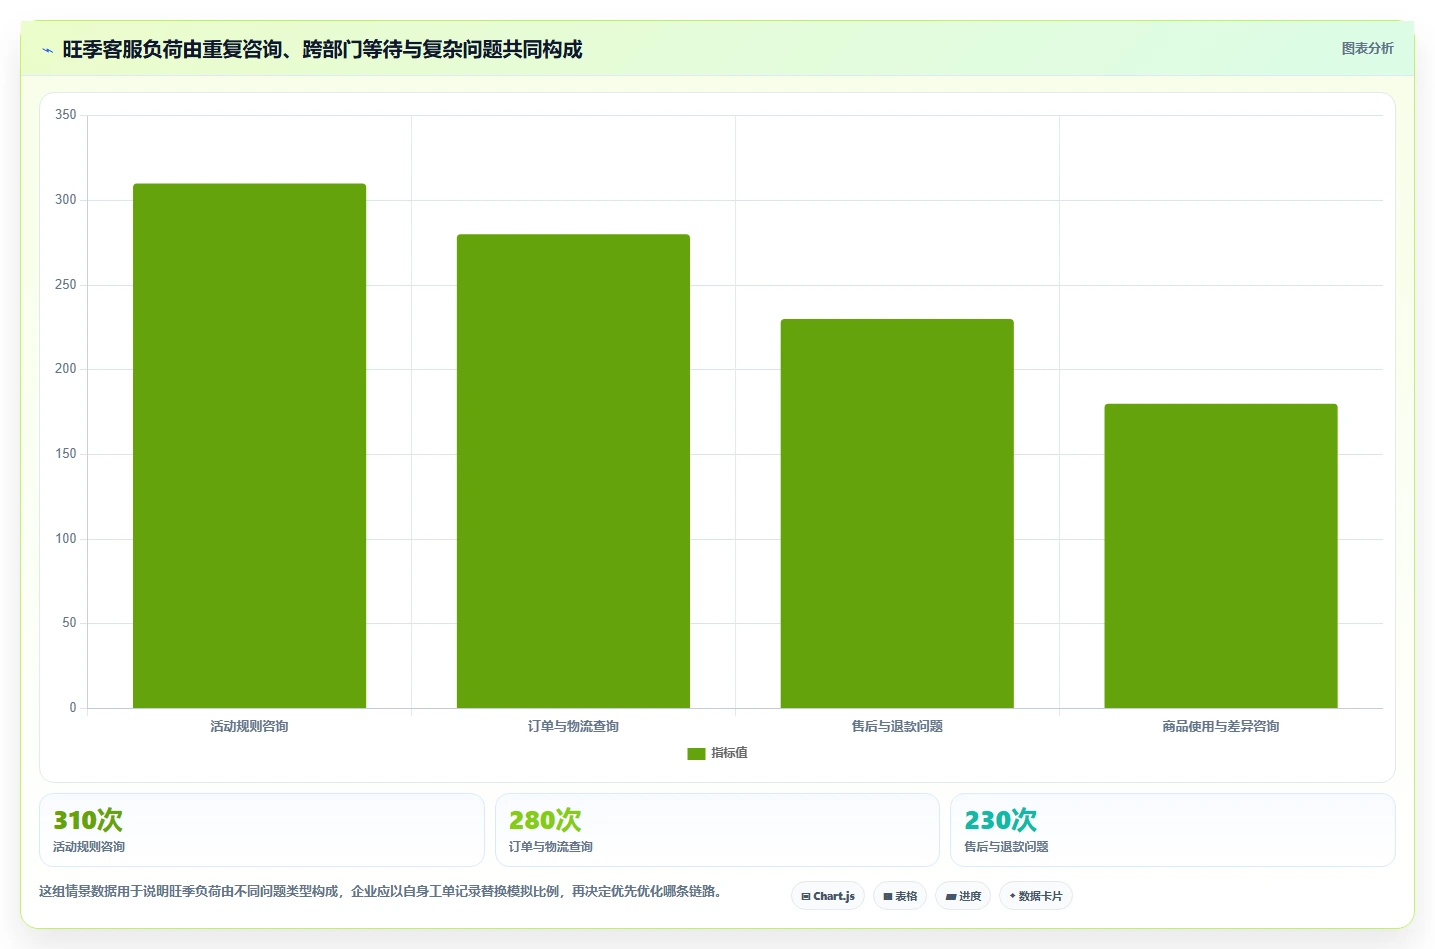Click the footnote text 这组情景数据
The height and width of the screenshot is (949, 1435).
pyautogui.click(x=380, y=891)
